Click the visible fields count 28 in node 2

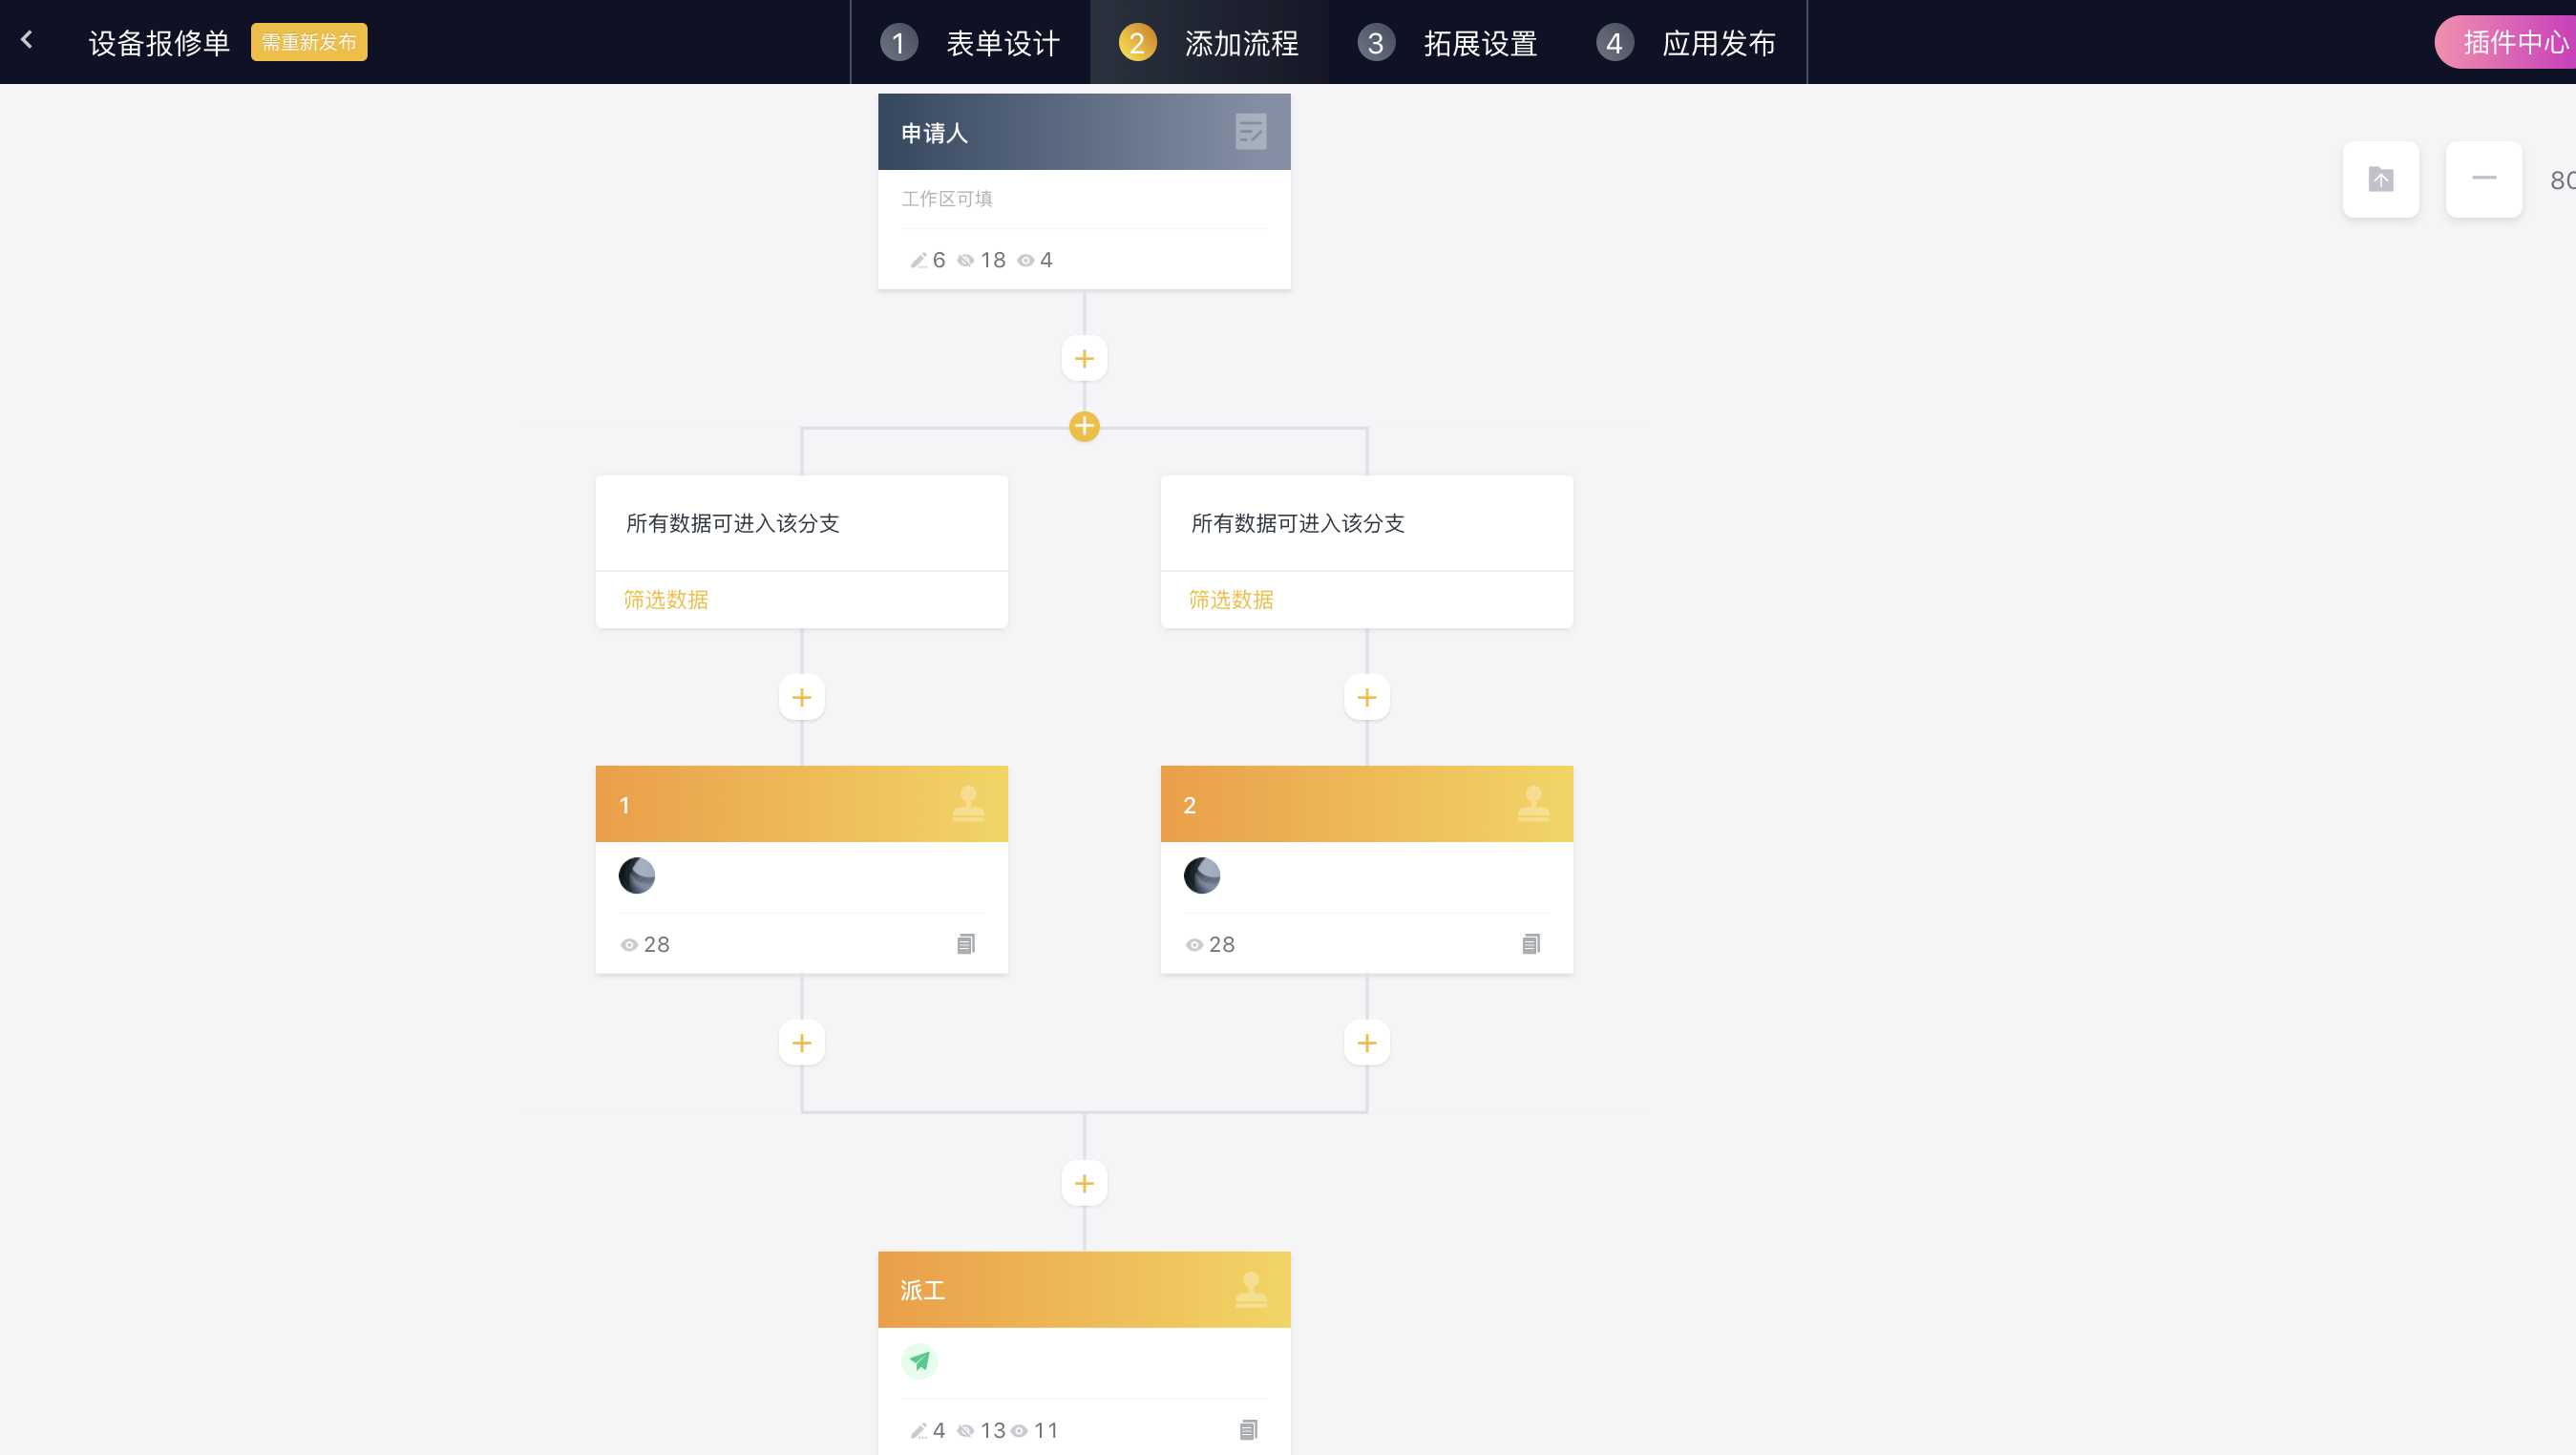coord(1210,944)
